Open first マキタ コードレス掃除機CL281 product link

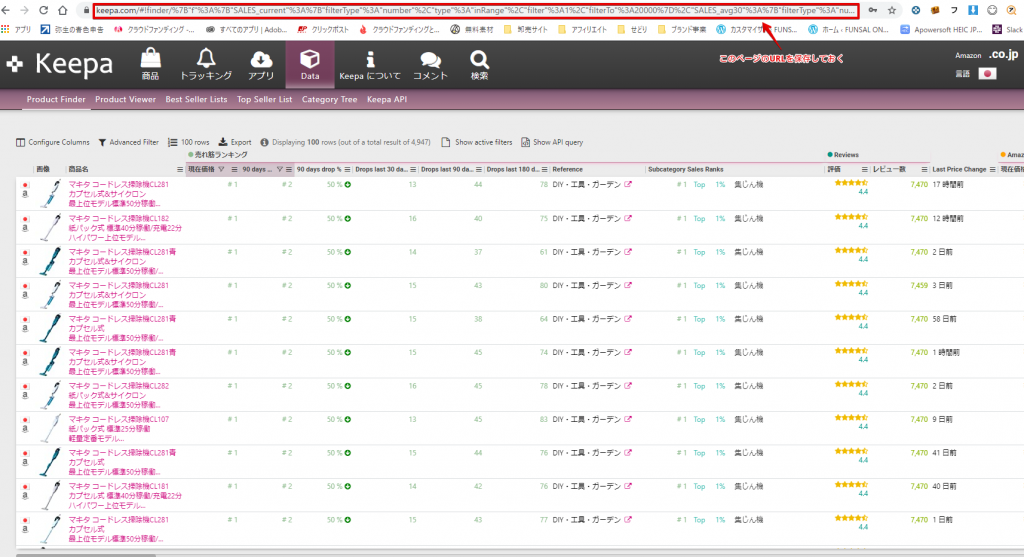click(x=118, y=185)
